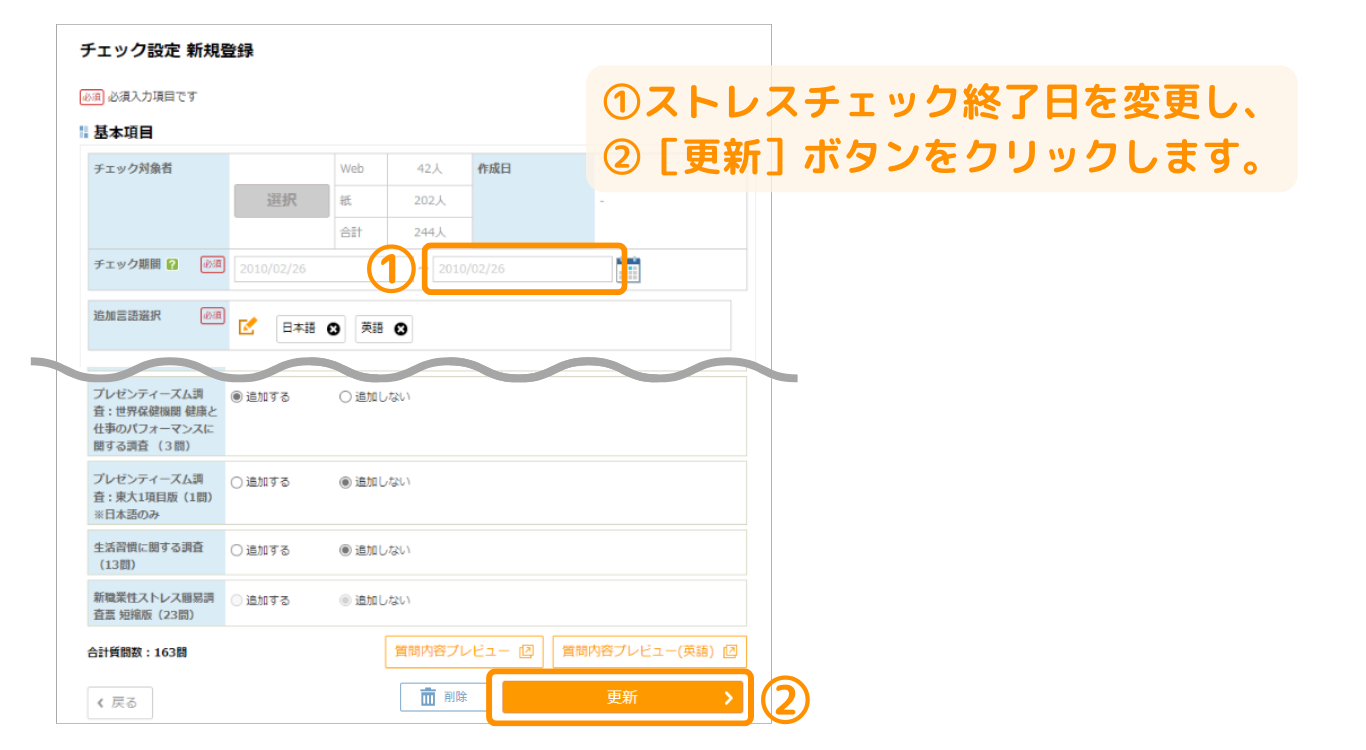Screen dimensions: 1366x750
Task: Go back with the 戻る button
Action: click(120, 703)
